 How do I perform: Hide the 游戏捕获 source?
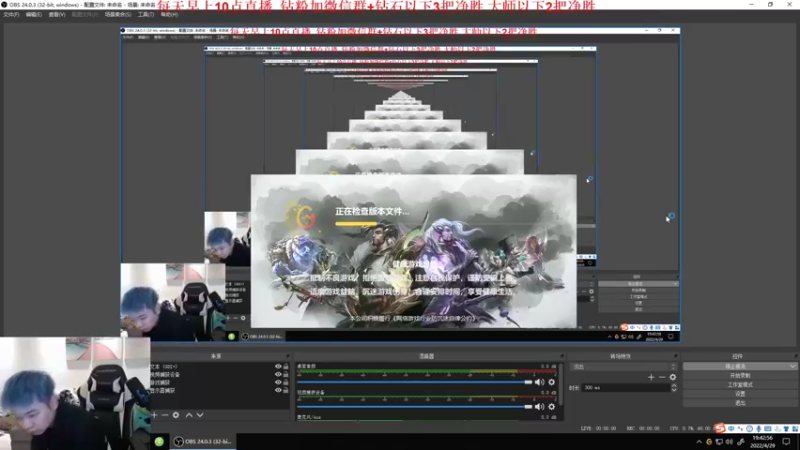coord(278,382)
